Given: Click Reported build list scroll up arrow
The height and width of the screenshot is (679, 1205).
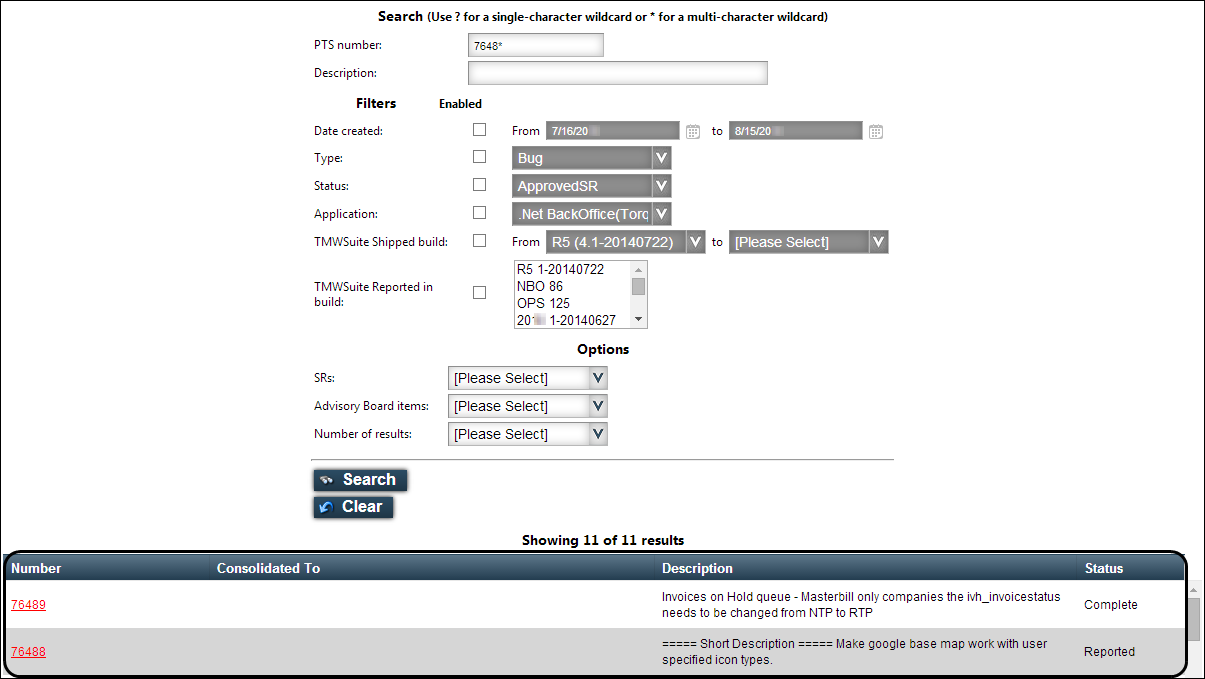Looking at the screenshot, I should tap(639, 268).
